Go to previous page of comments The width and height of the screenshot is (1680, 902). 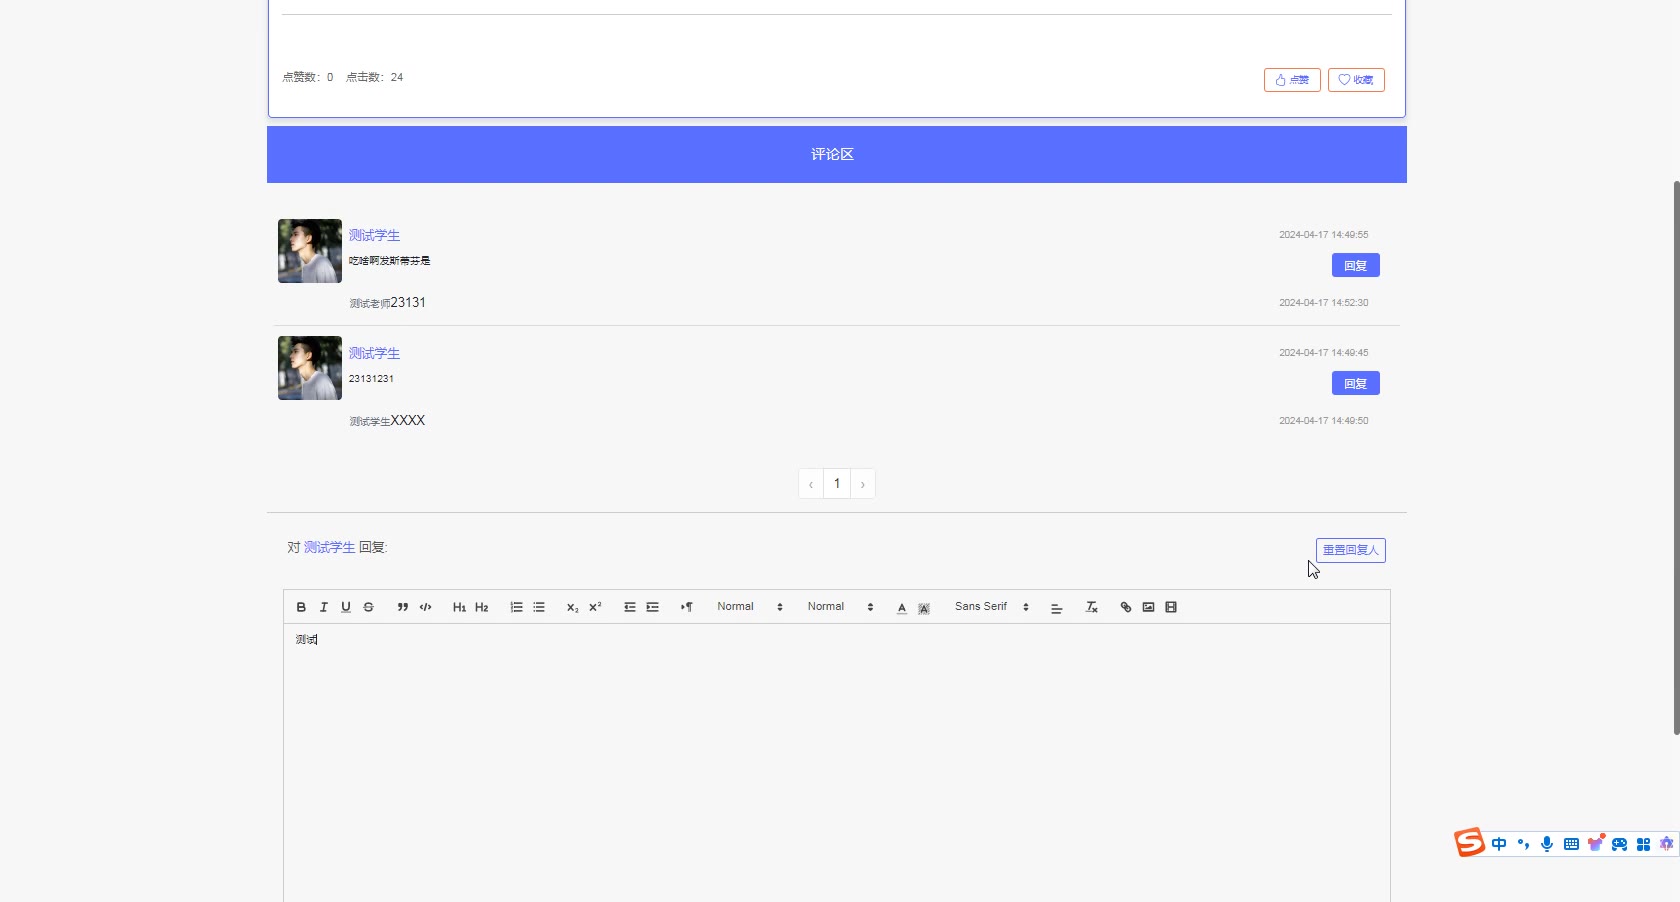(811, 484)
